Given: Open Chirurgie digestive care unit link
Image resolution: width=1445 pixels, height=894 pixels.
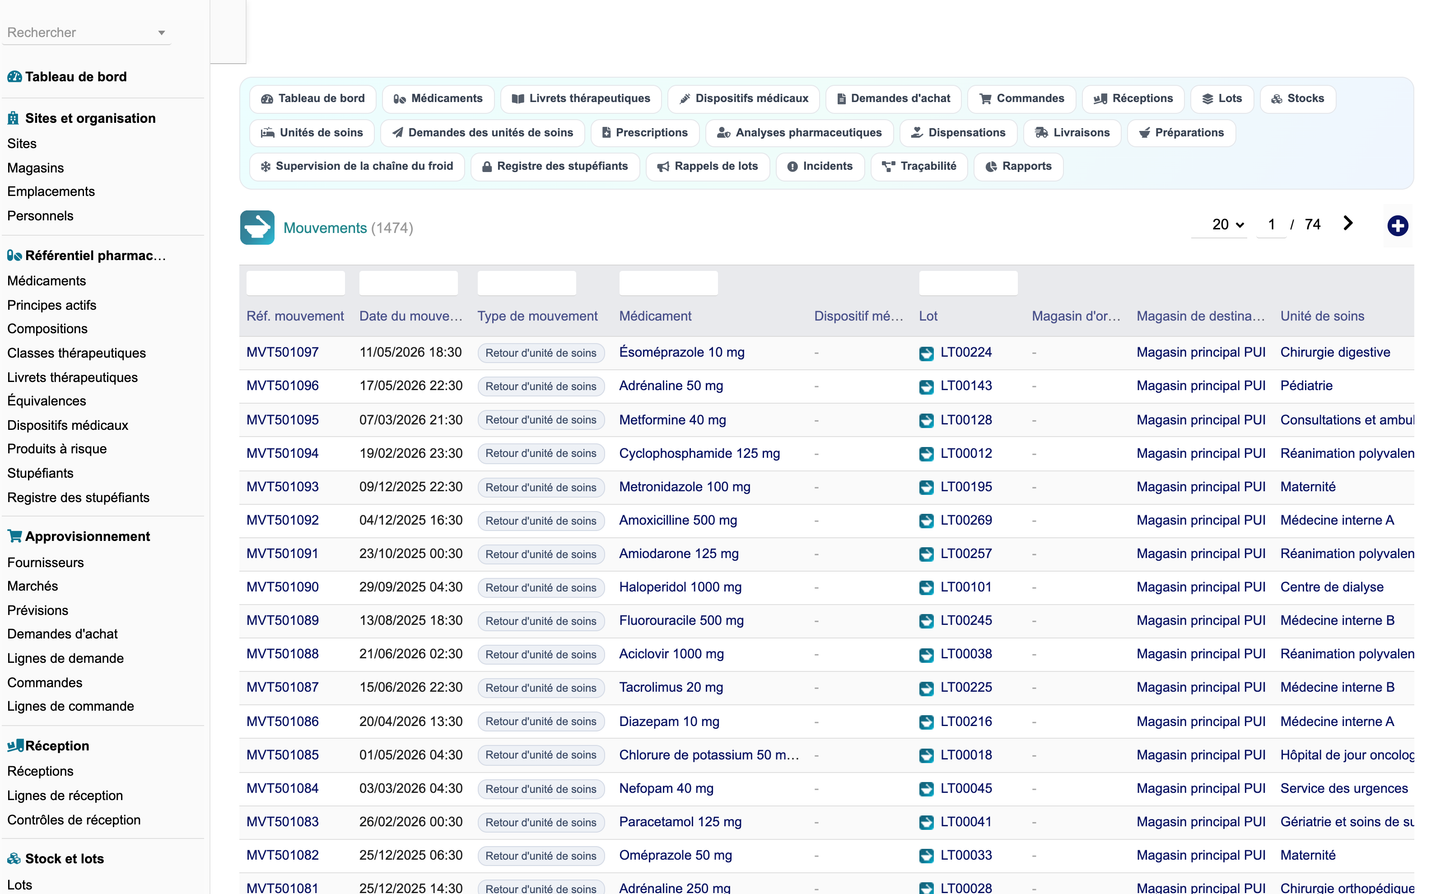Looking at the screenshot, I should point(1335,353).
